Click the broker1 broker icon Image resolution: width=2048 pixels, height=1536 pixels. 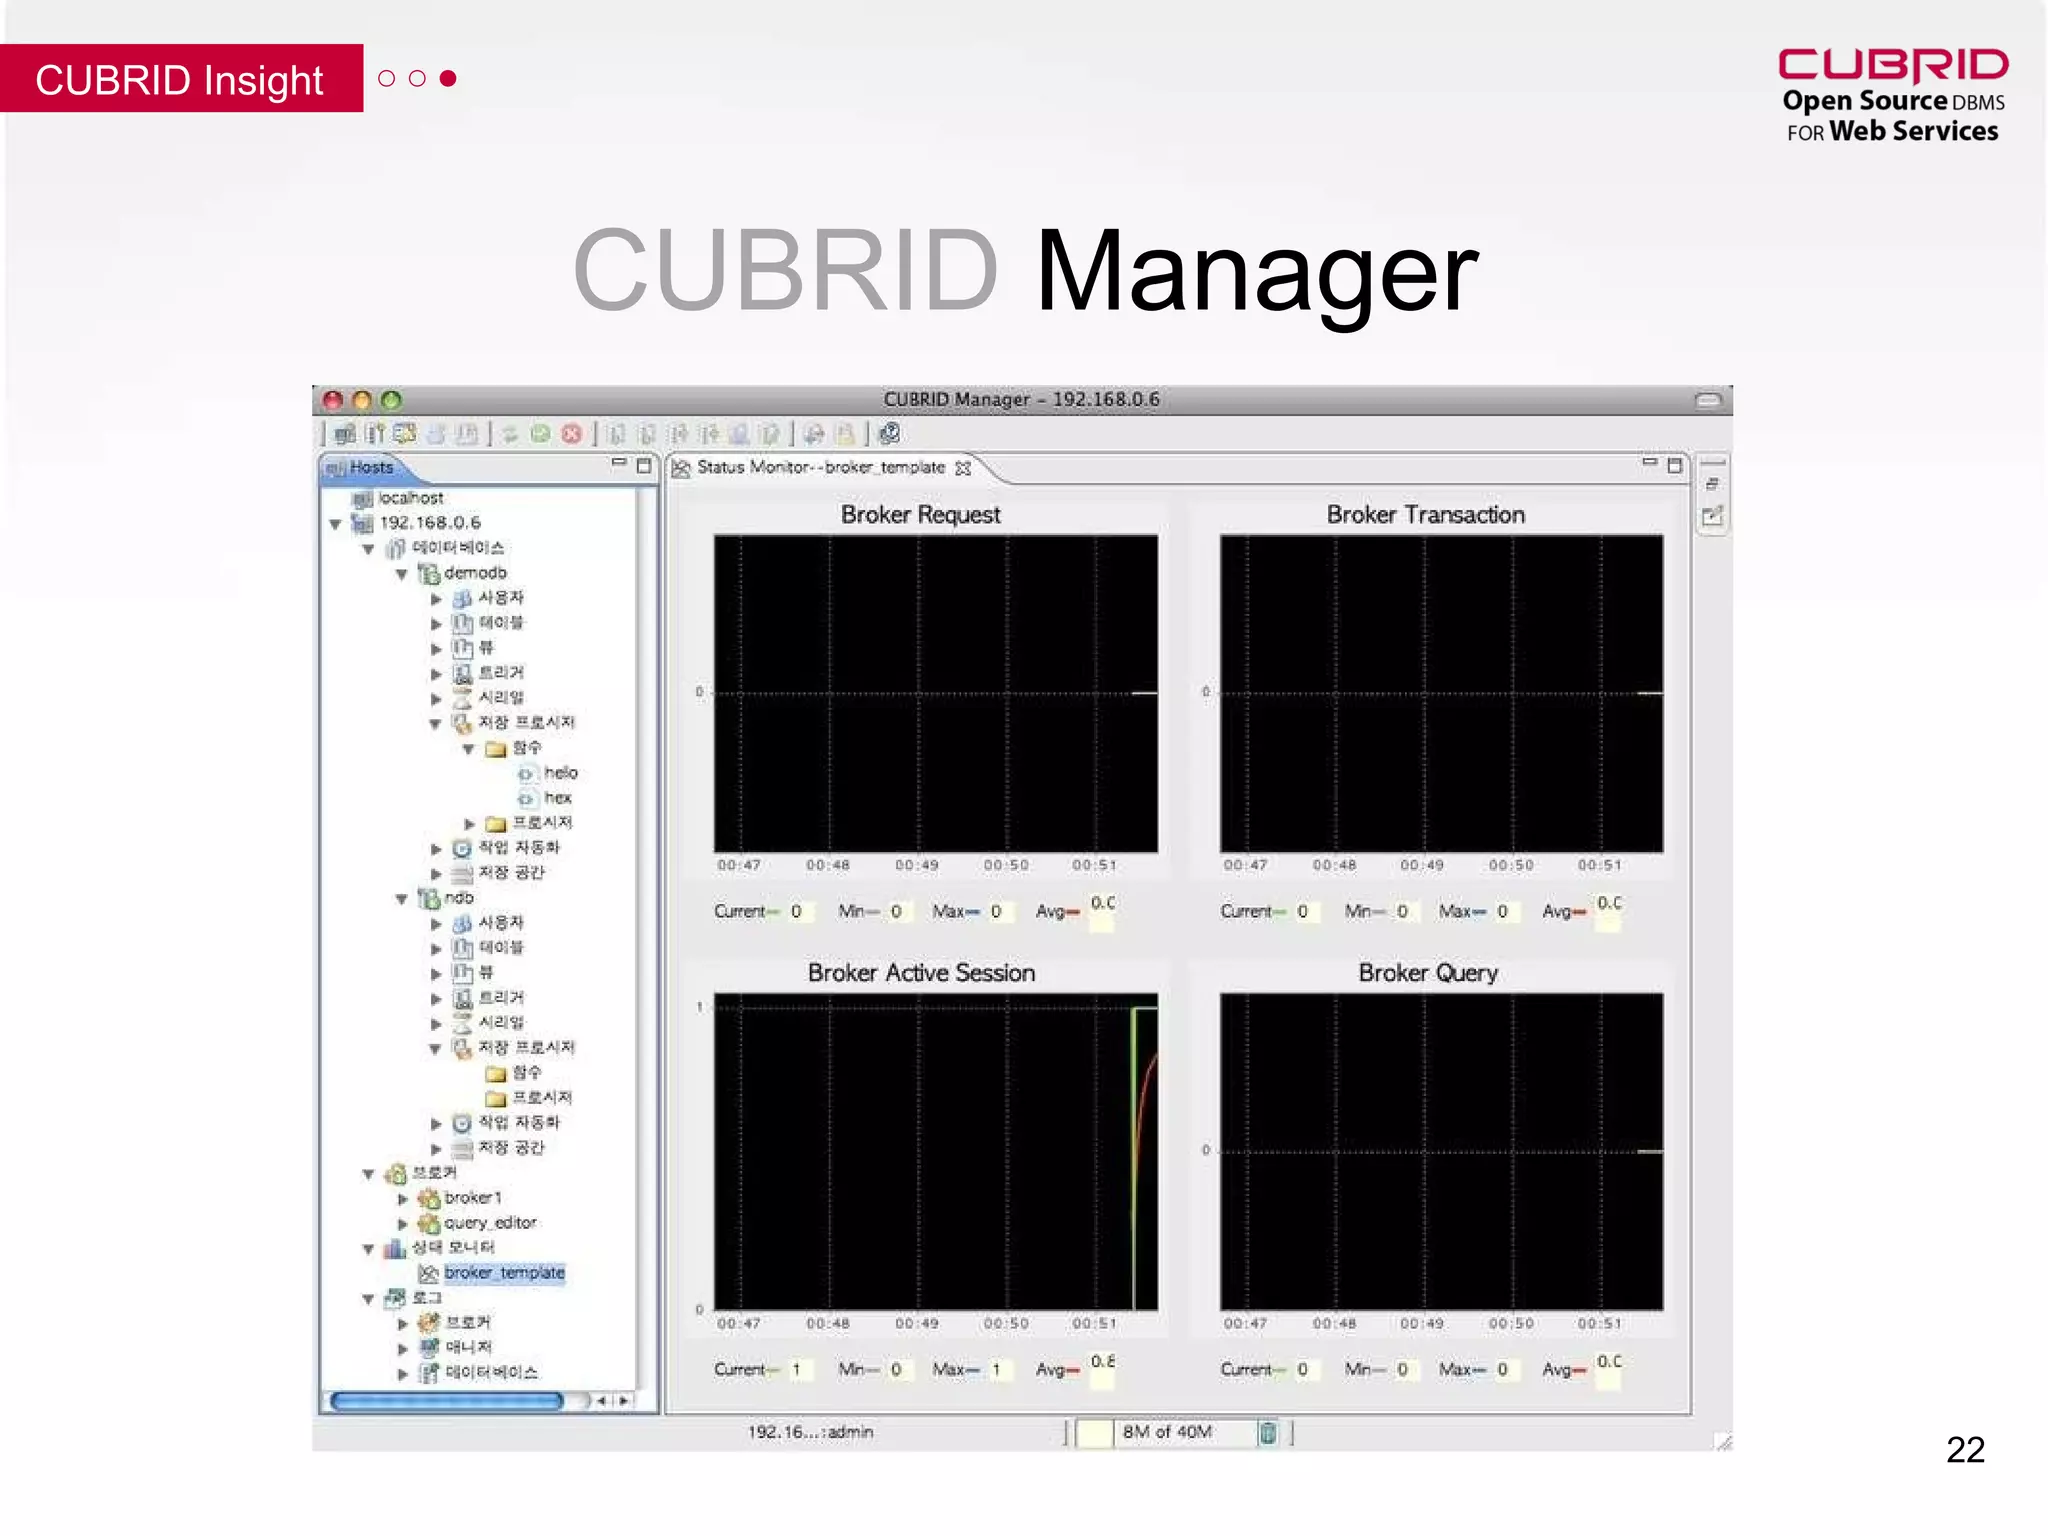(x=429, y=1198)
